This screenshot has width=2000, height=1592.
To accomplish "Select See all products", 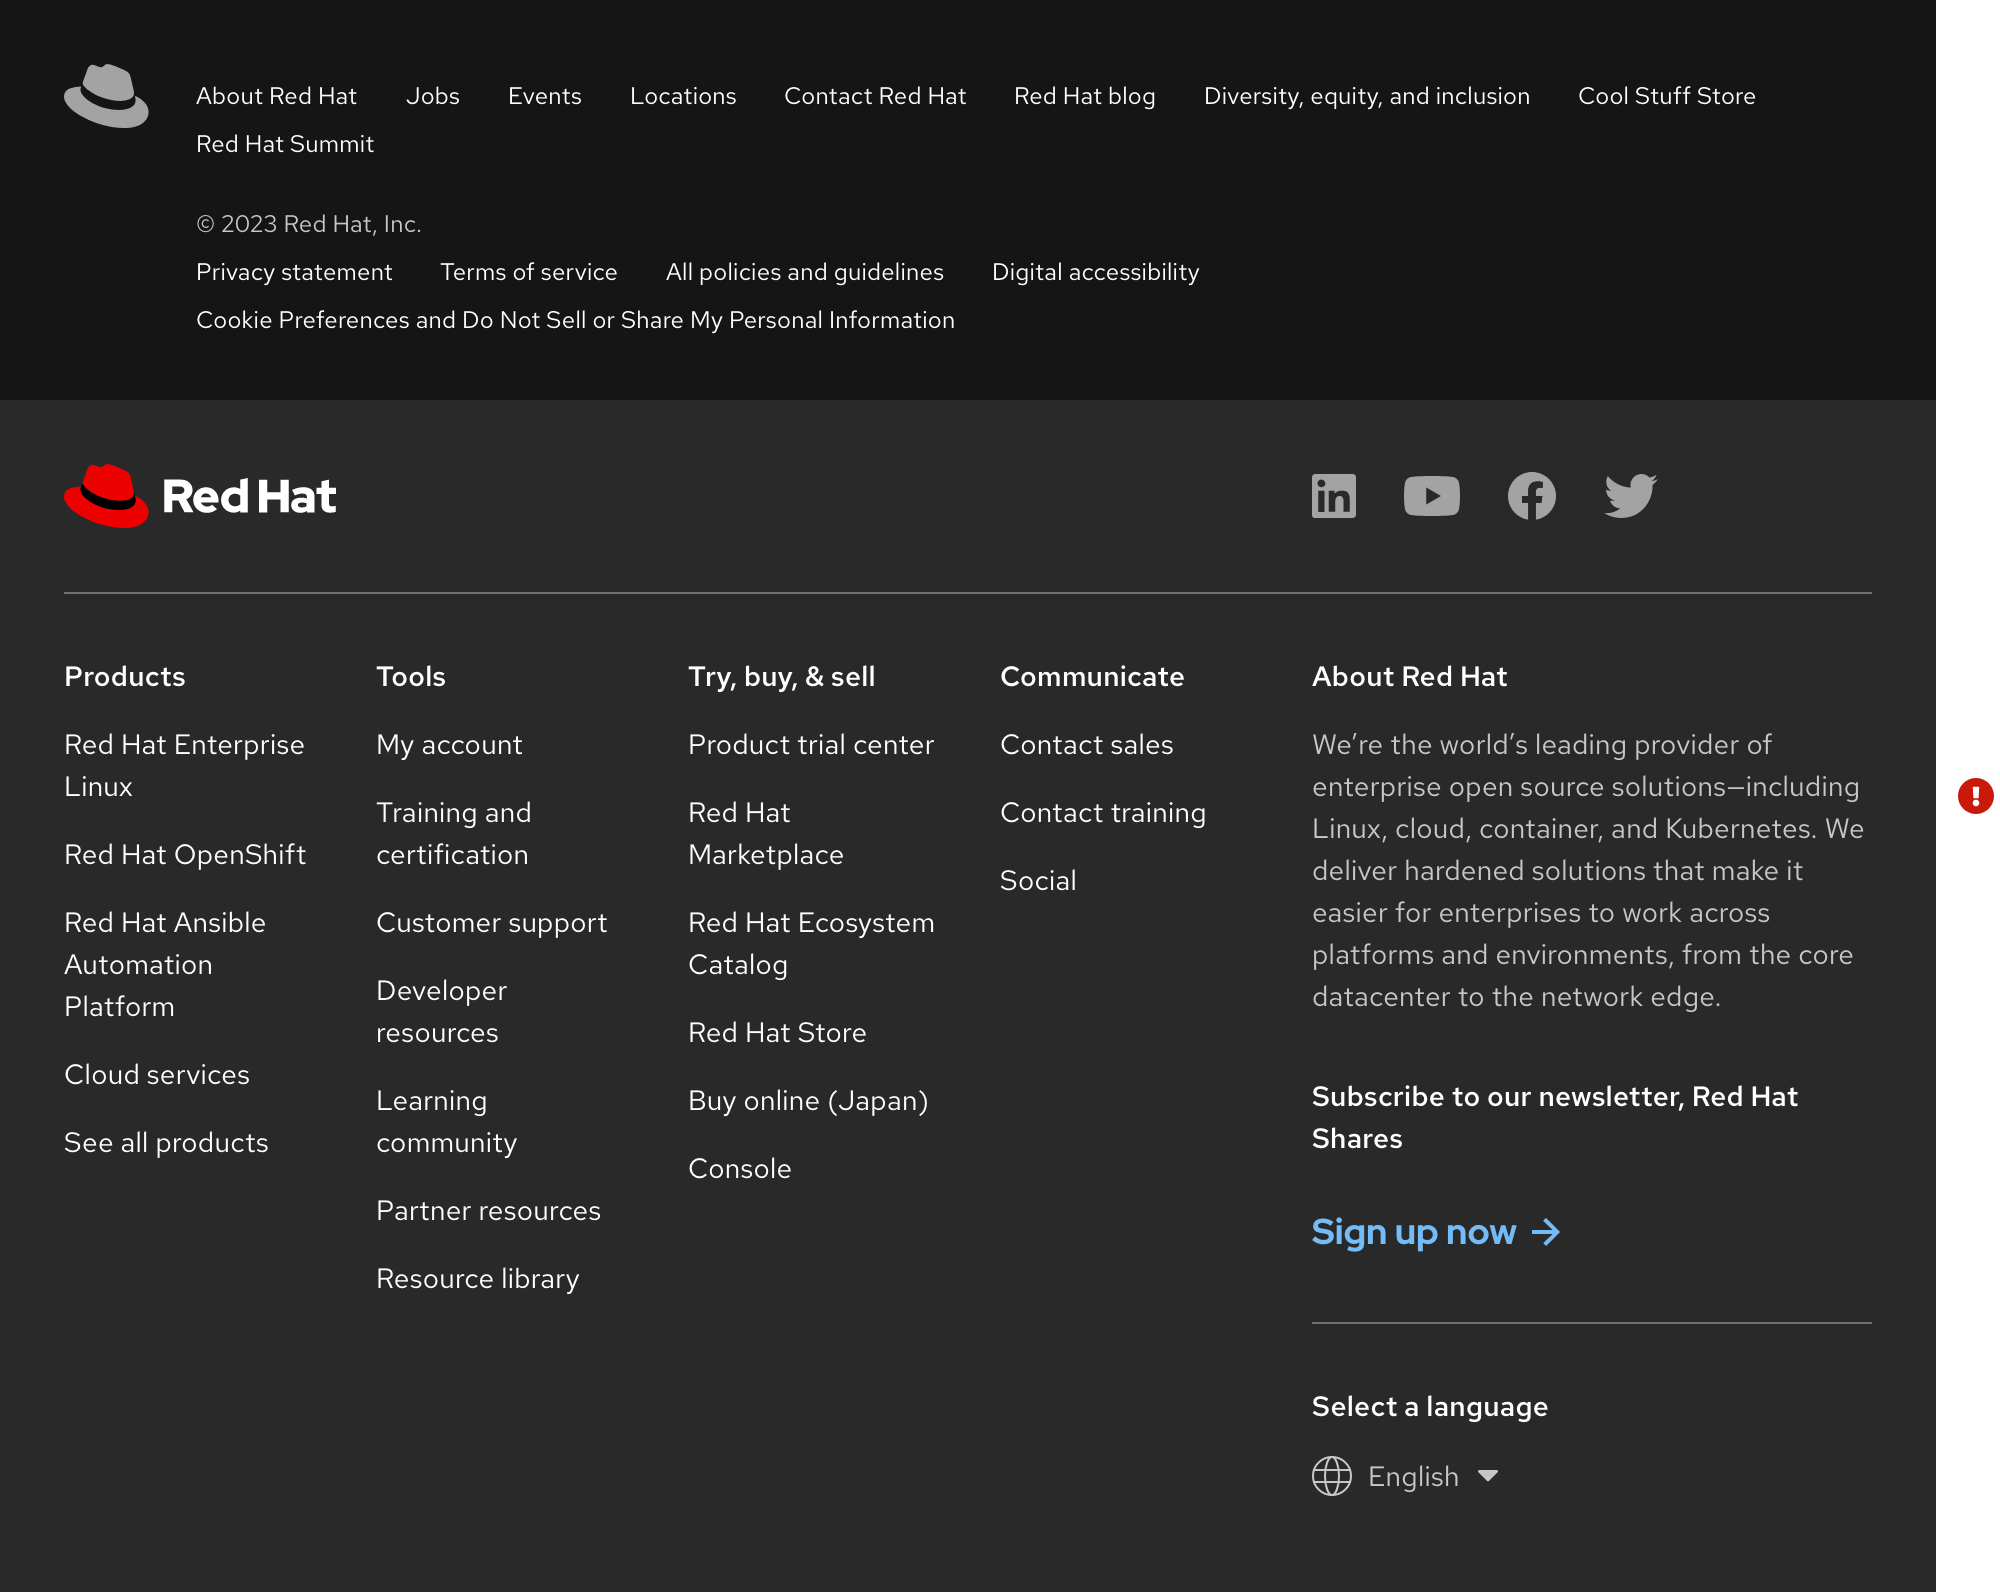I will pyautogui.click(x=166, y=1142).
